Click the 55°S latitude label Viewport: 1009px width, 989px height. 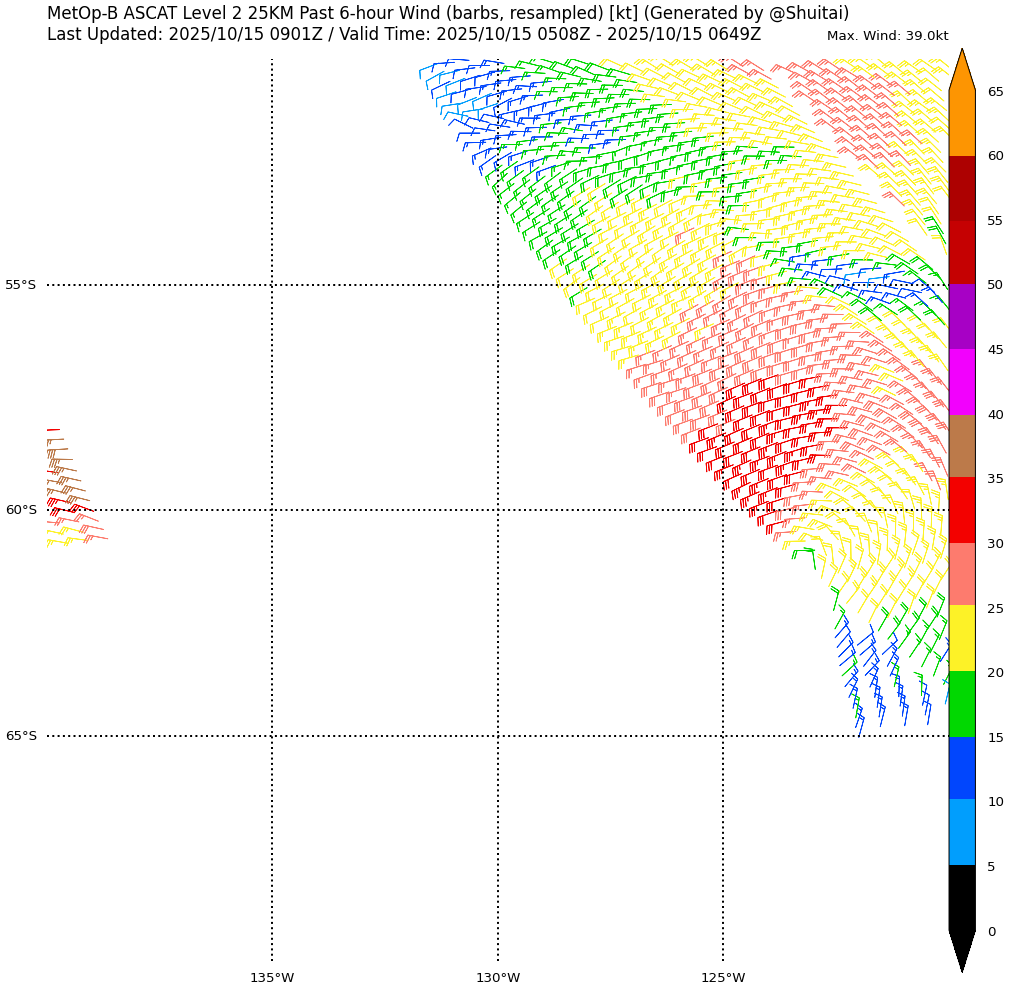[21, 285]
